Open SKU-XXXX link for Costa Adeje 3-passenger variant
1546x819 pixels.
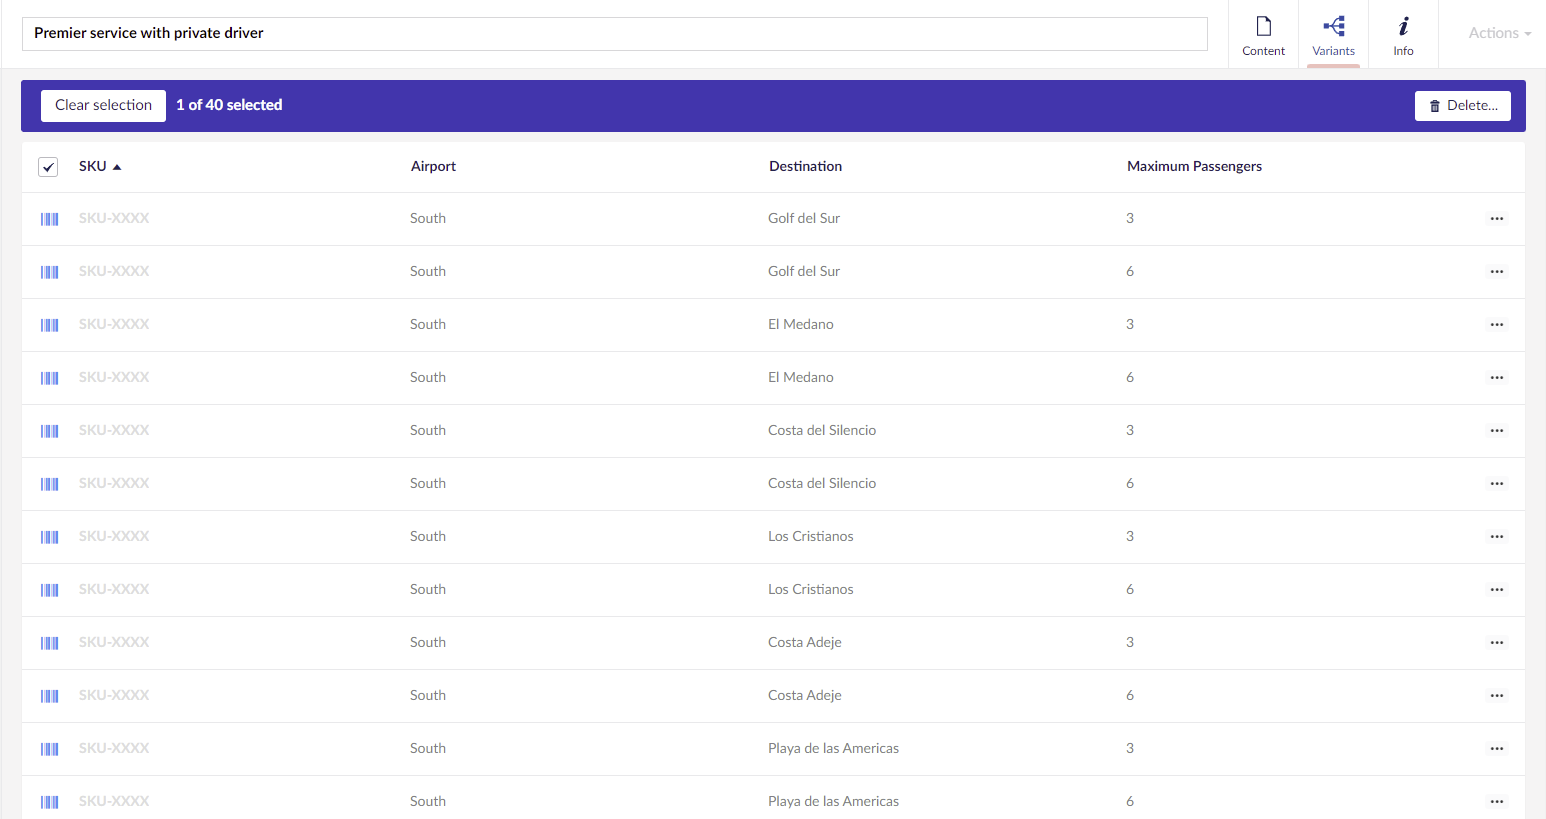[114, 642]
